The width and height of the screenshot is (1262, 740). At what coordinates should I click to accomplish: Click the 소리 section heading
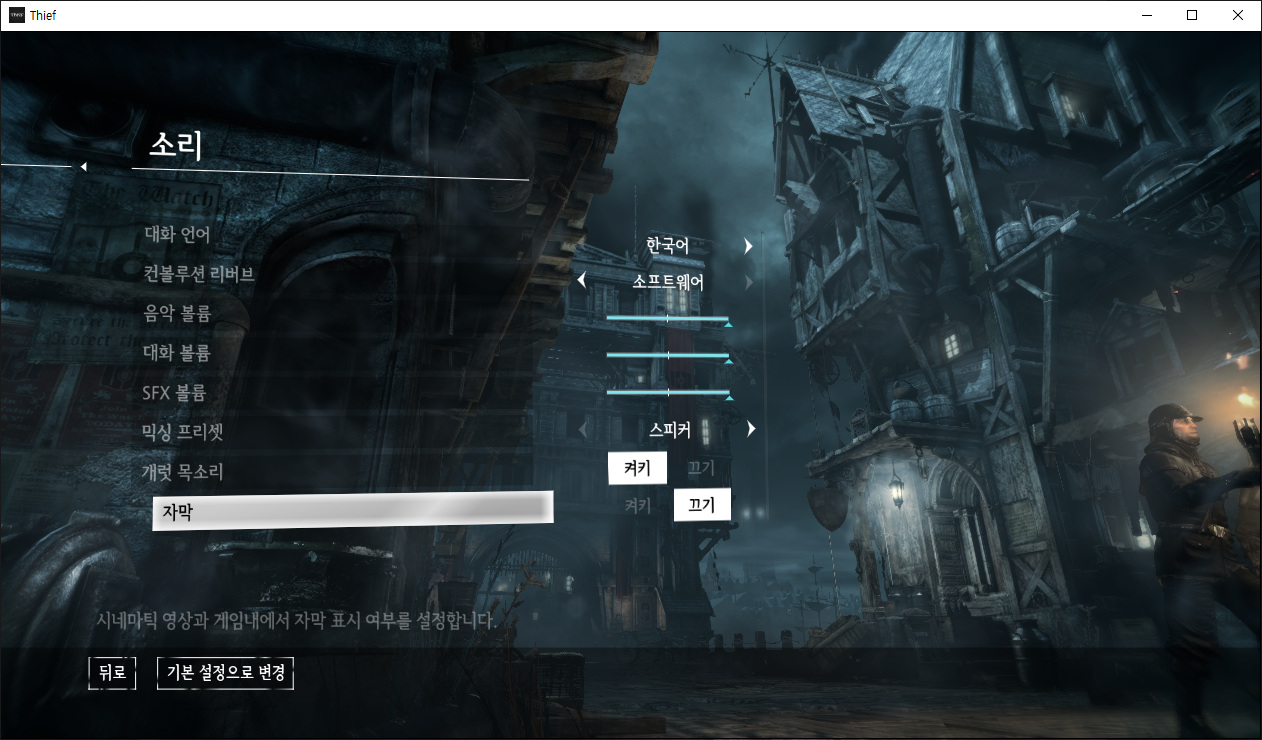pyautogui.click(x=176, y=145)
